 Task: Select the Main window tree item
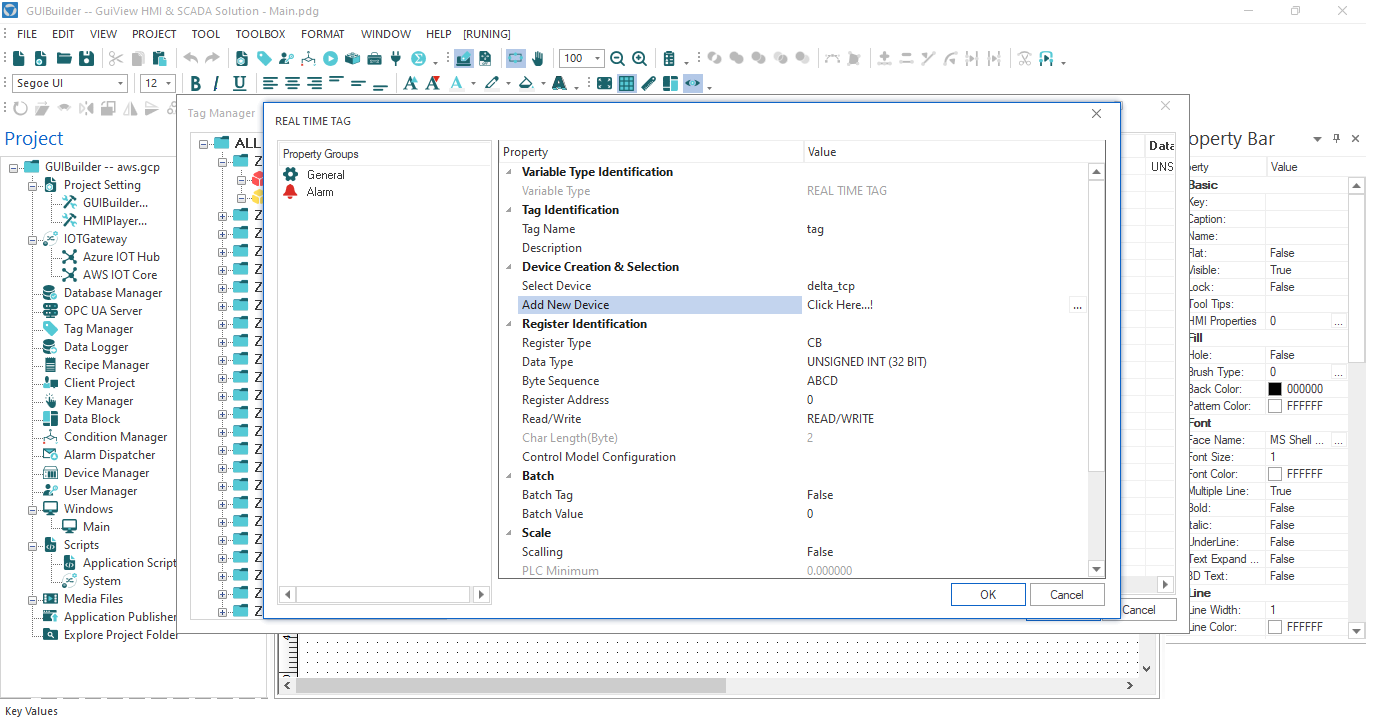coord(97,527)
